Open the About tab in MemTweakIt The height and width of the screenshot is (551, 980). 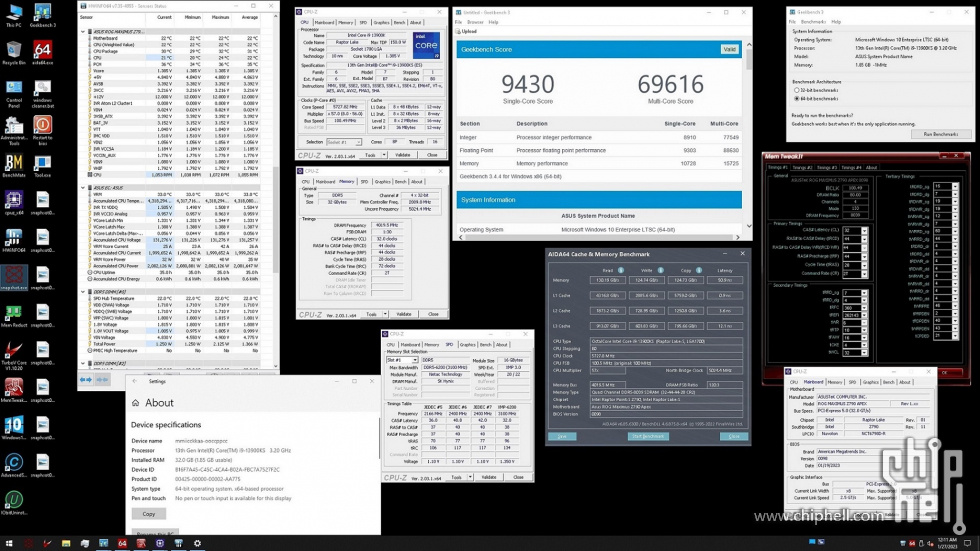(871, 167)
